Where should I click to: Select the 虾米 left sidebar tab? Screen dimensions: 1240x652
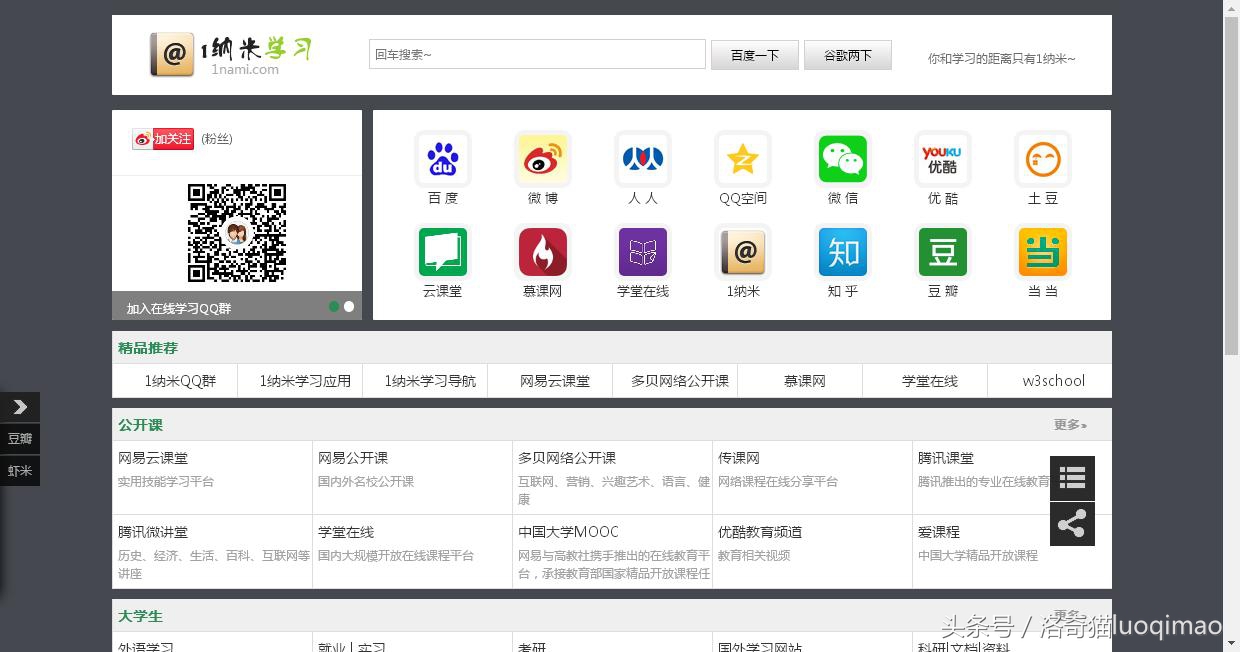tap(20, 470)
